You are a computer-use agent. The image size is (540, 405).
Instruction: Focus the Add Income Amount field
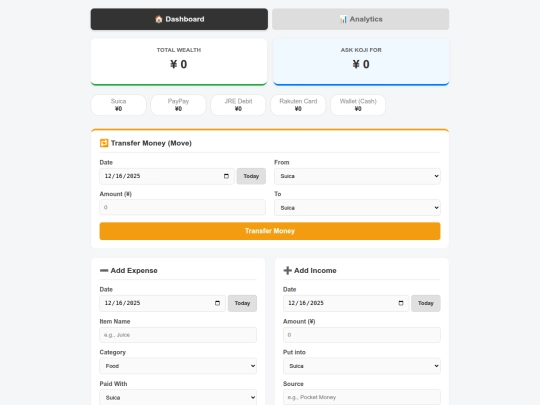coord(362,335)
